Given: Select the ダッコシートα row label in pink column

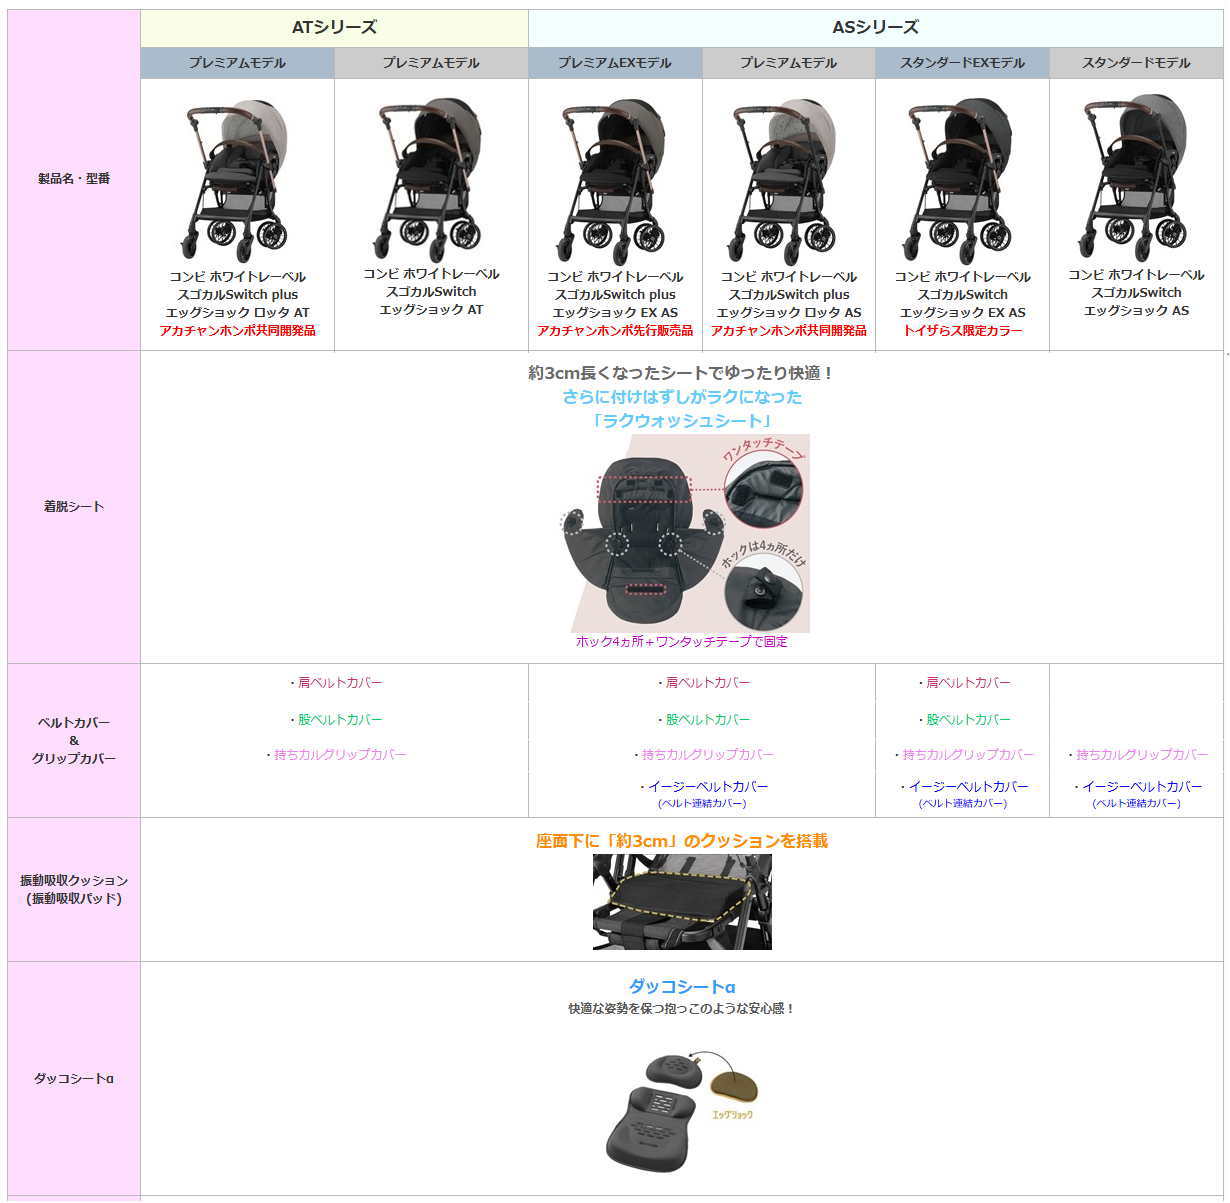Looking at the screenshot, I should pos(74,1079).
